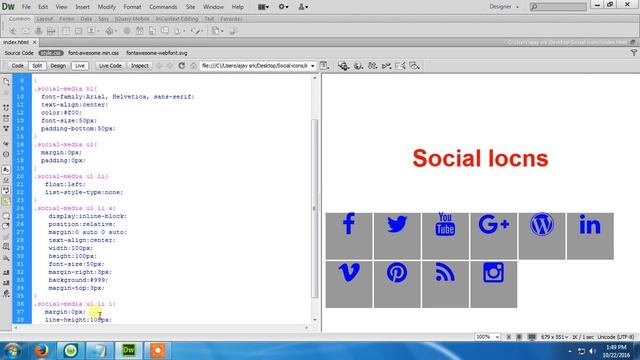
Task: Click the volume icon in system tray
Action: (592, 351)
